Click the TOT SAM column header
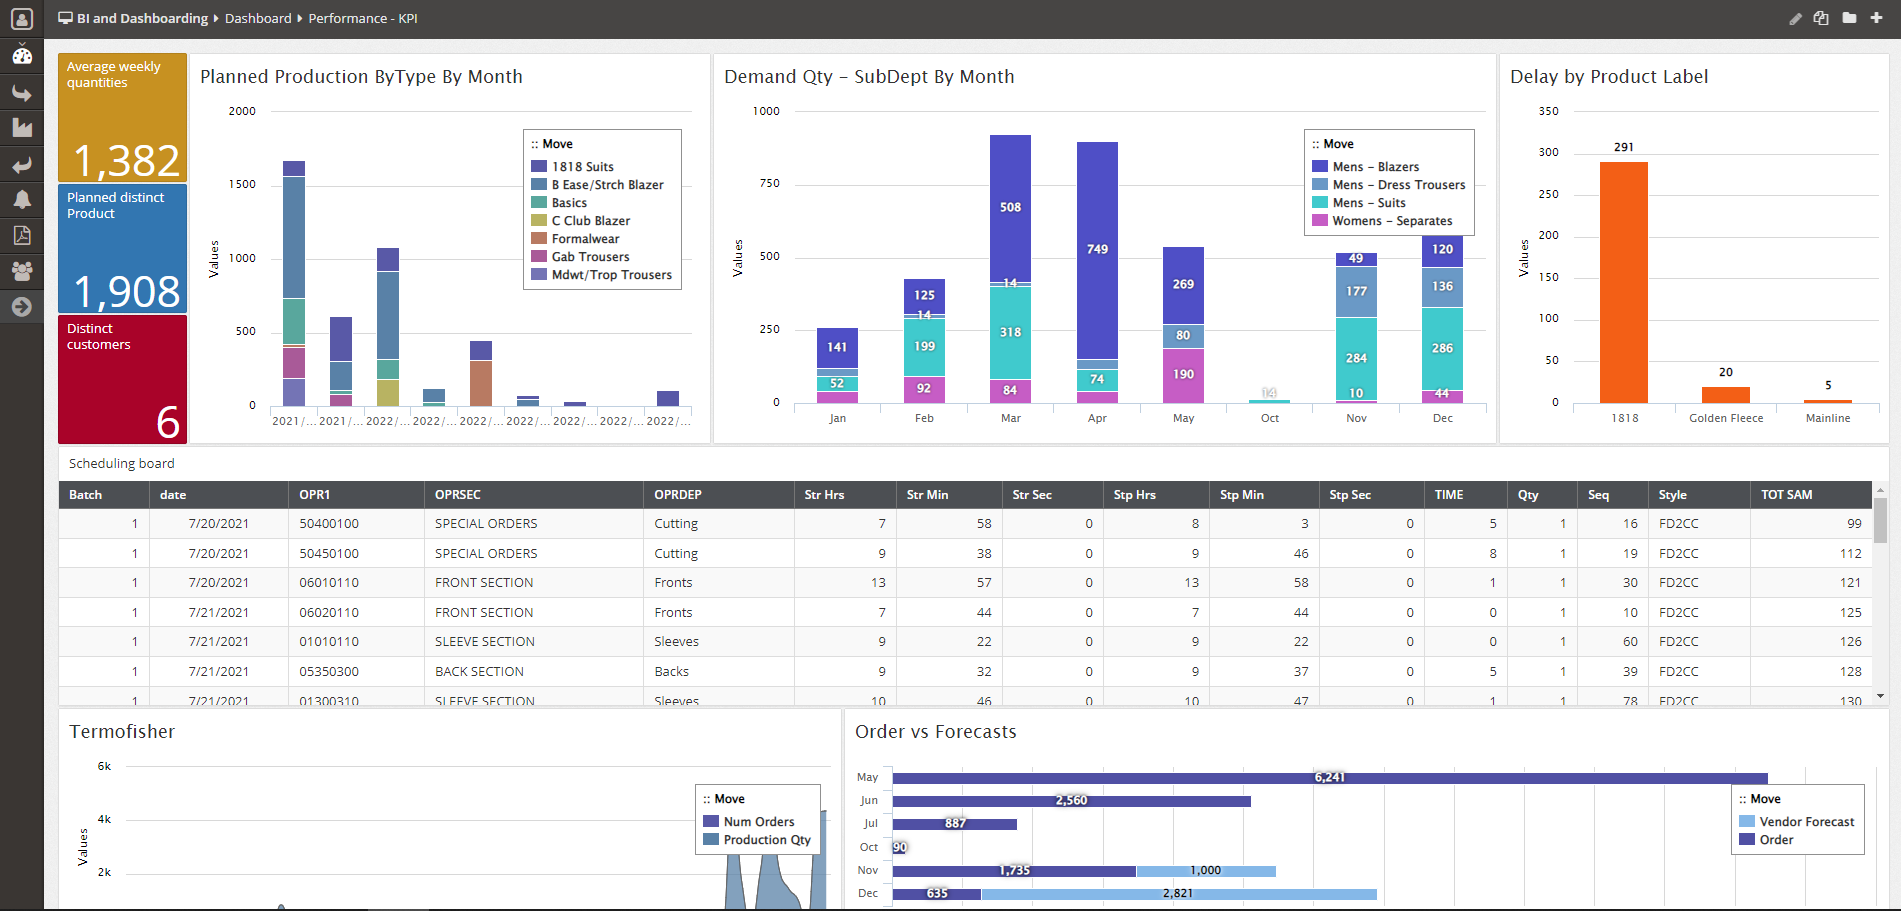Screen dimensions: 1901x911 (1786, 495)
